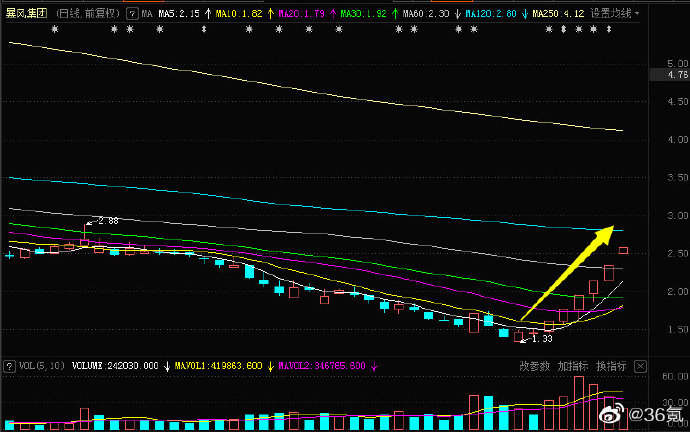Image resolution: width=690 pixels, height=432 pixels.
Task: Click the 3.00 price axis label
Action: pyautogui.click(x=677, y=216)
